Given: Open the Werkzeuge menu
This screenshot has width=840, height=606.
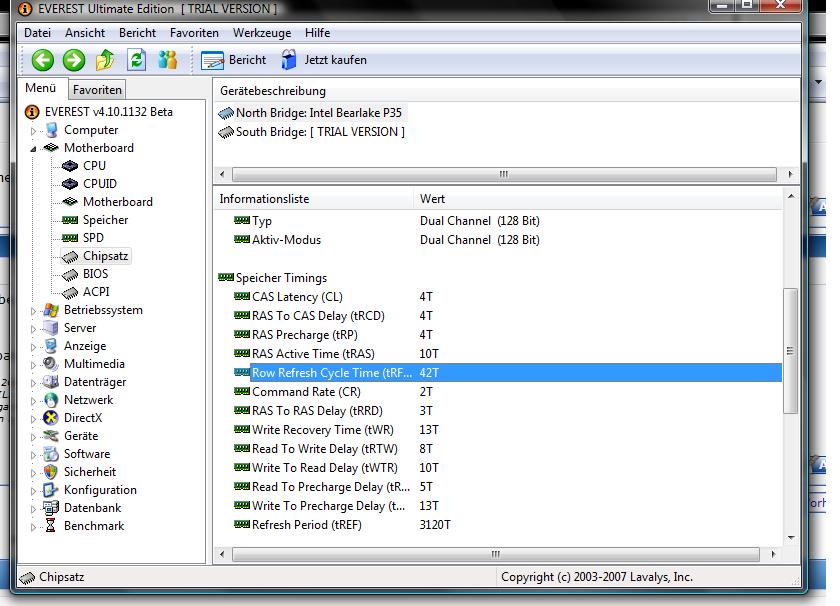Looking at the screenshot, I should (x=262, y=33).
